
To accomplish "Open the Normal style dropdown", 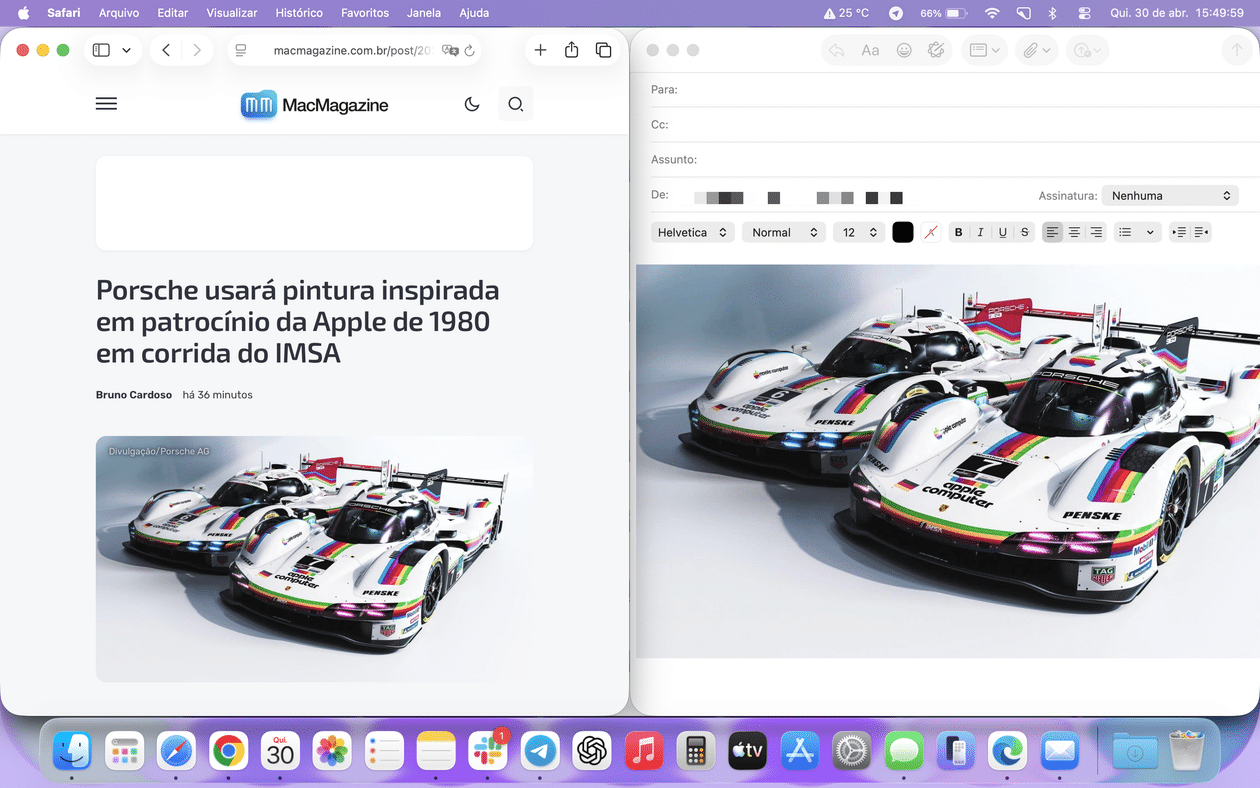I will 784,232.
